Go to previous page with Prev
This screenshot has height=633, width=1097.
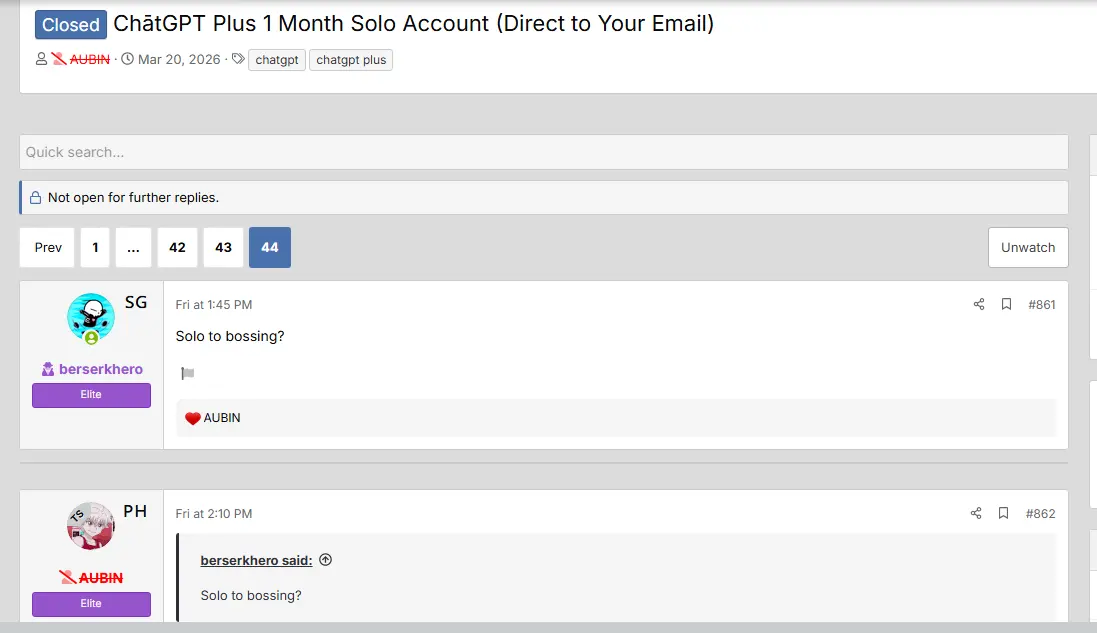tap(48, 247)
